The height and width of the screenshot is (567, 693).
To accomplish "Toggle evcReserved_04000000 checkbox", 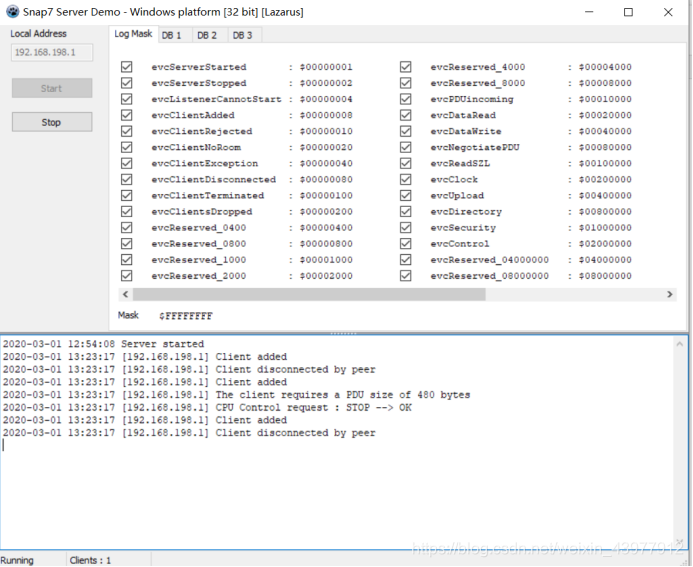I will pyautogui.click(x=406, y=259).
